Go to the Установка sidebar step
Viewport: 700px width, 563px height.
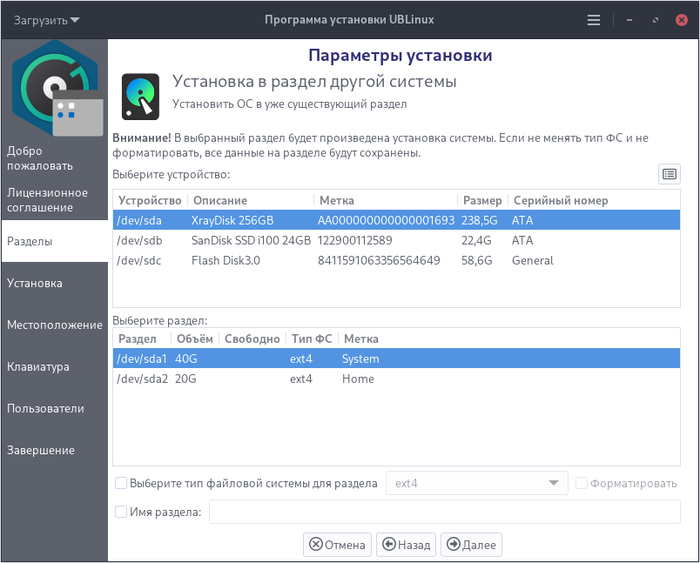tap(35, 283)
